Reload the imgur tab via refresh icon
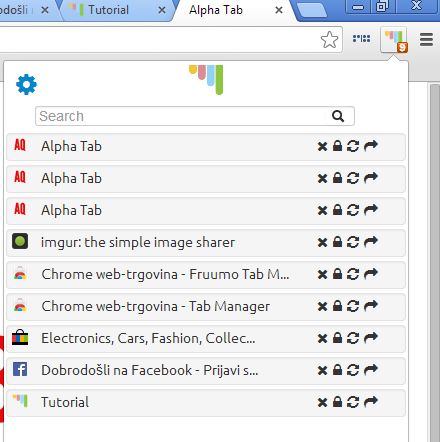The height and width of the screenshot is (442, 440). (x=353, y=242)
